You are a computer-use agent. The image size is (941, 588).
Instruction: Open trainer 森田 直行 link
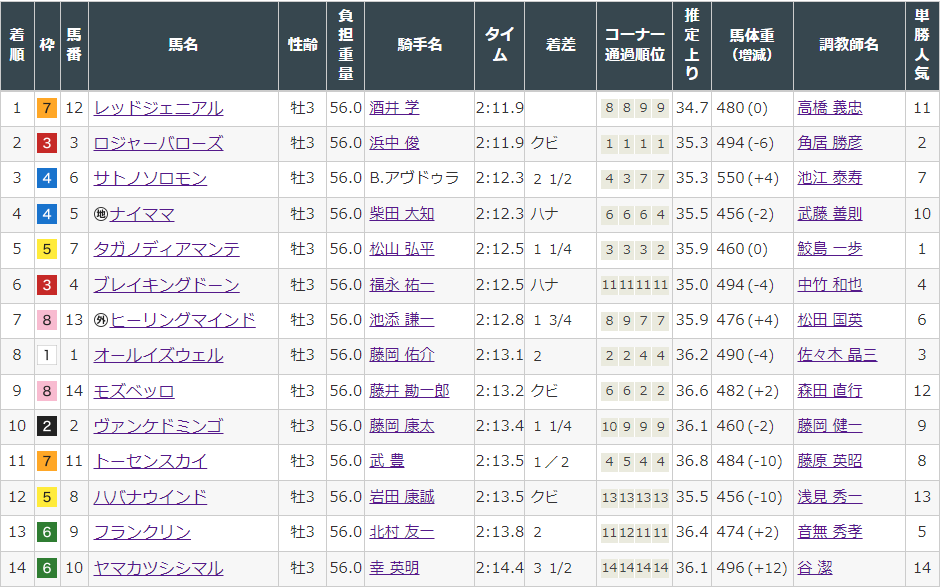click(830, 391)
